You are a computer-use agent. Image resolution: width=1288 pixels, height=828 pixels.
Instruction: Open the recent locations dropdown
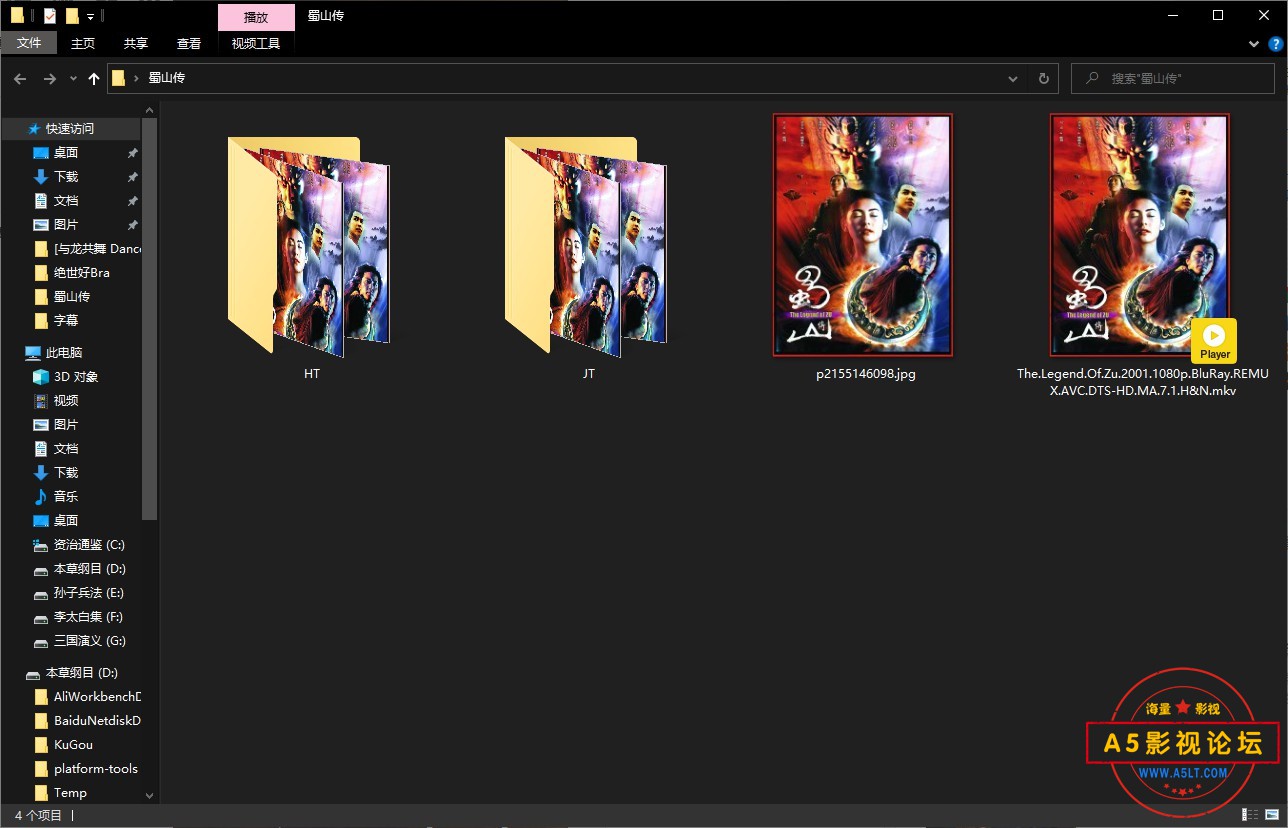click(73, 78)
